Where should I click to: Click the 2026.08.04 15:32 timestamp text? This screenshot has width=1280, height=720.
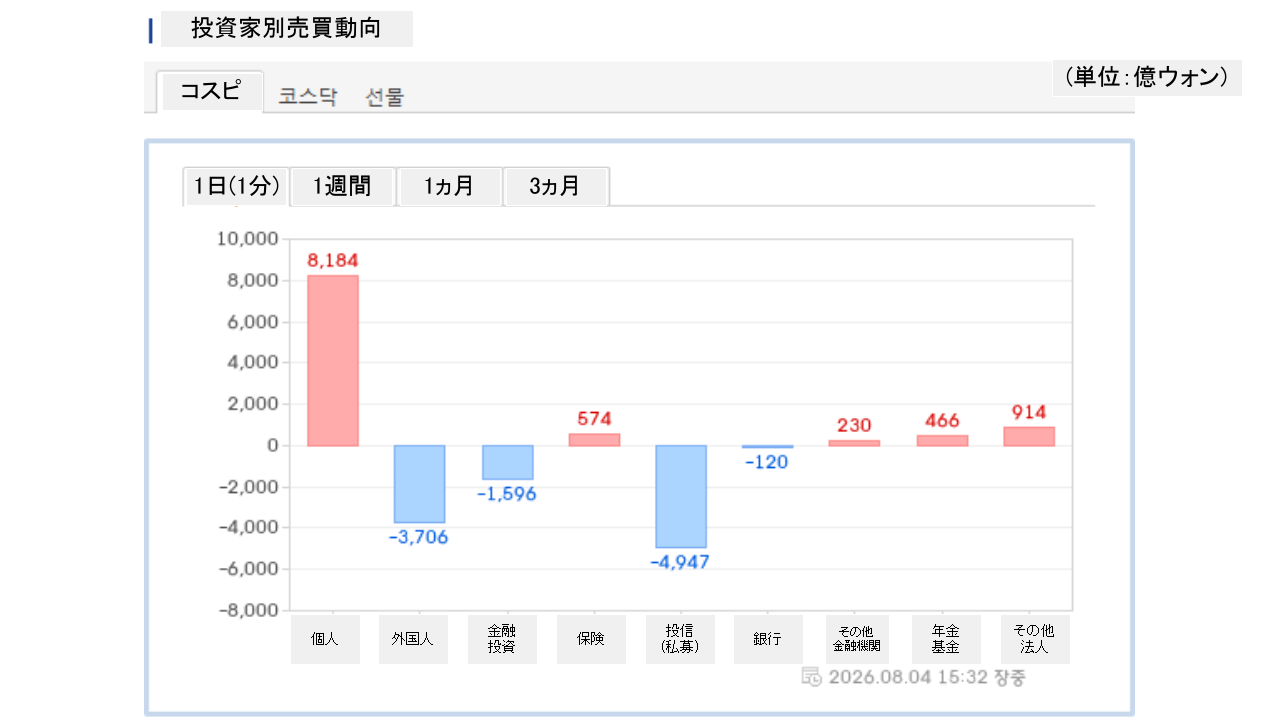908,677
